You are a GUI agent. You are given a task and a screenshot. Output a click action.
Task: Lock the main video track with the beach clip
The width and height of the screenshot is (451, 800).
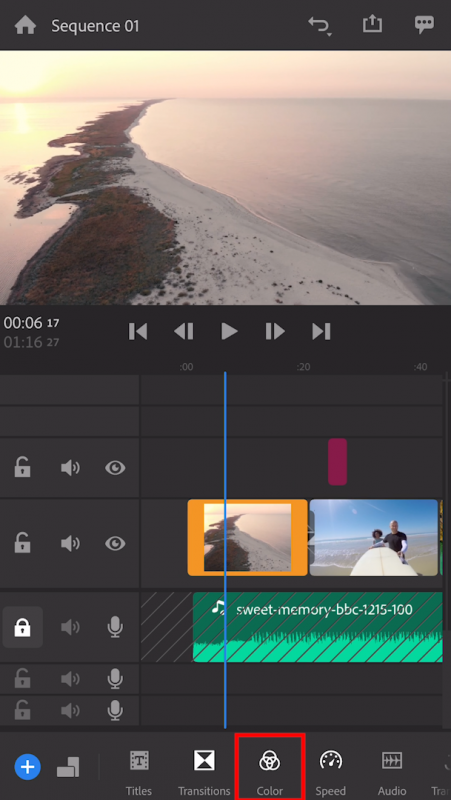coord(22,543)
